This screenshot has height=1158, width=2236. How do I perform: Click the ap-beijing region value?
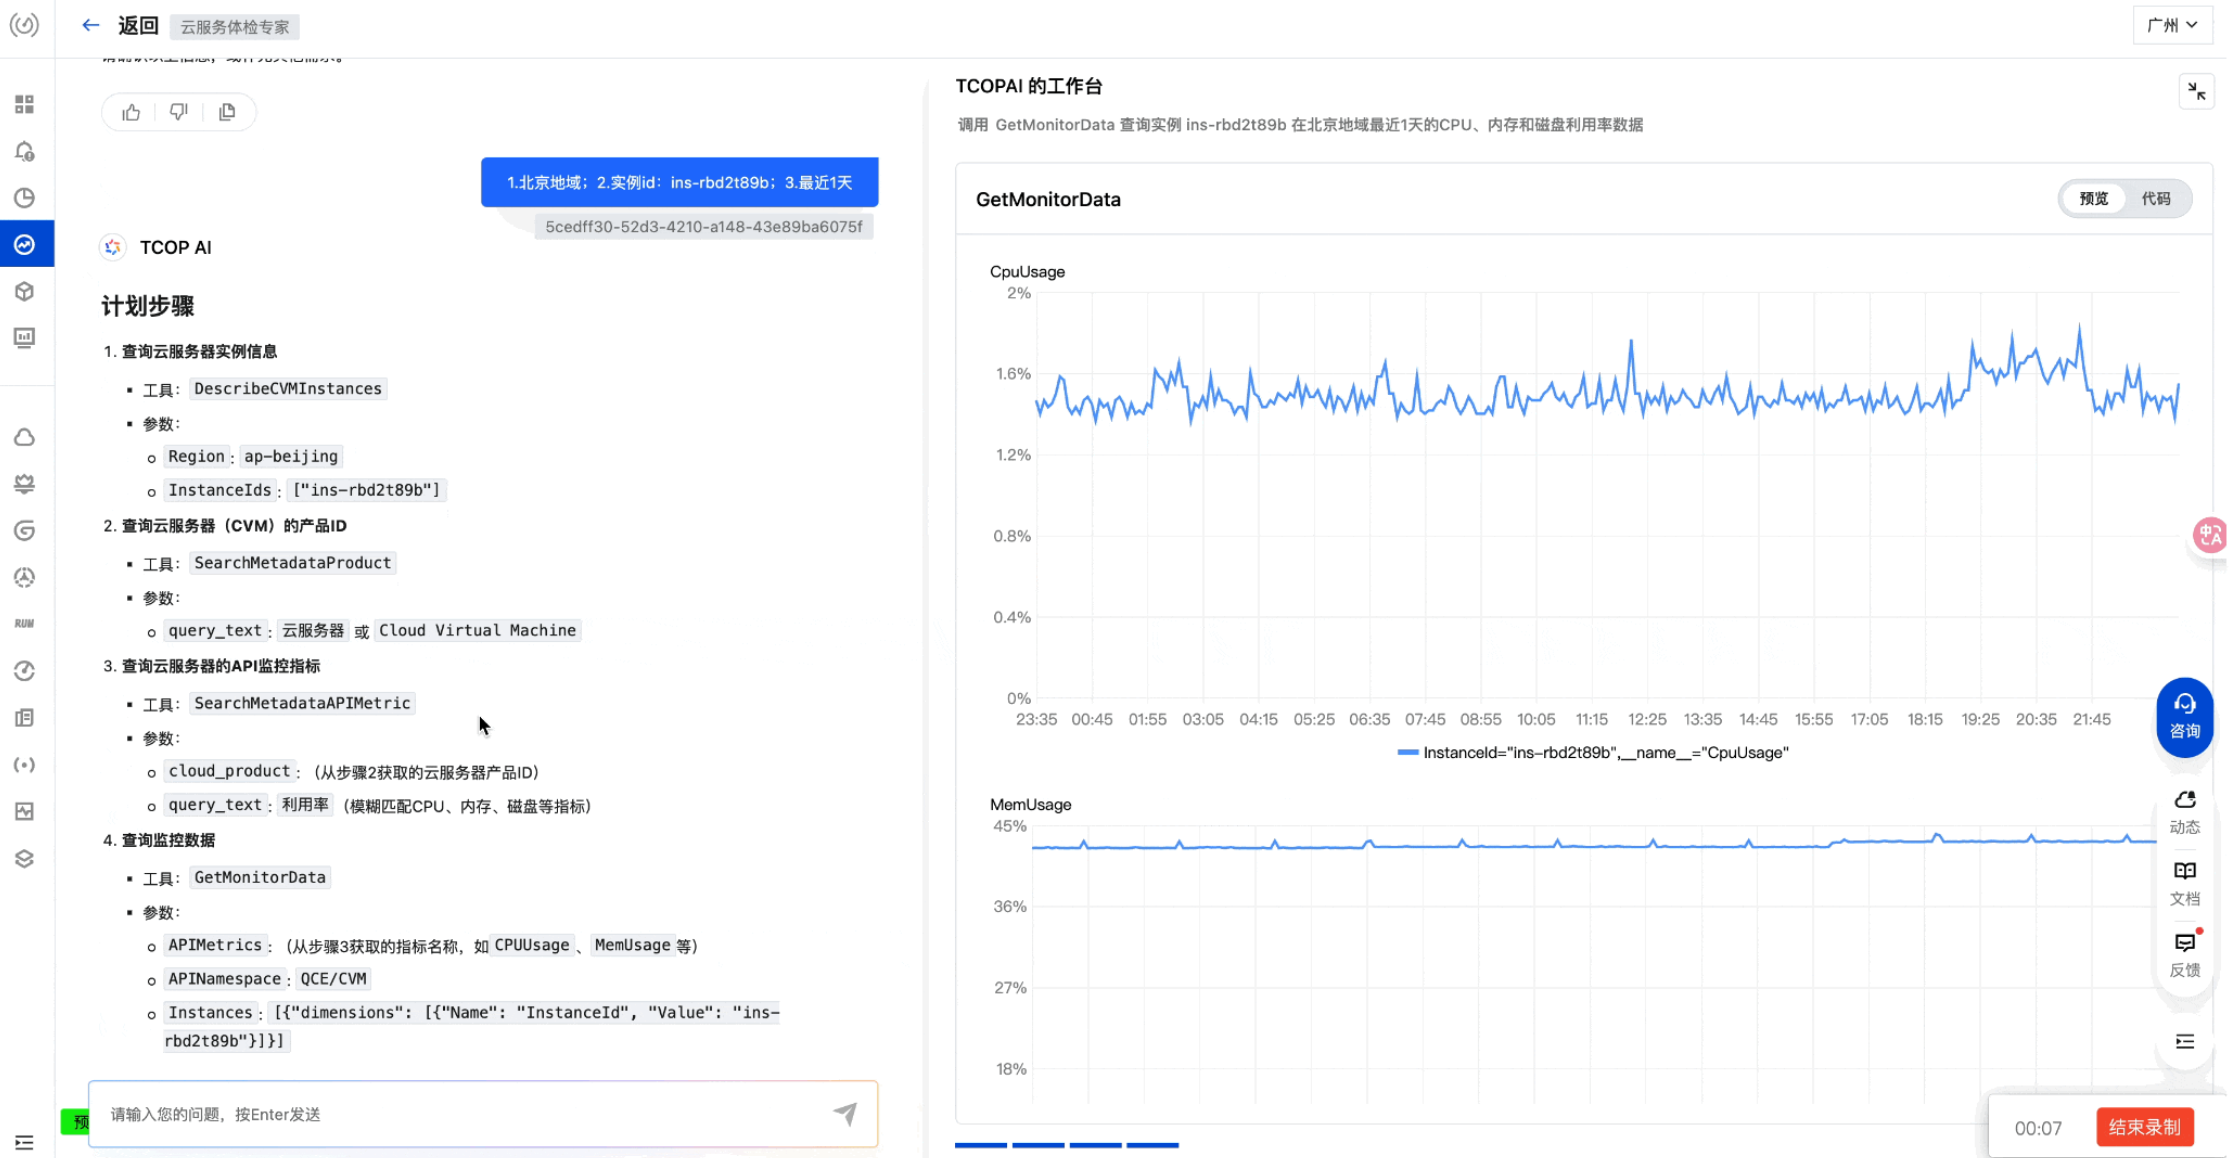pyautogui.click(x=291, y=456)
